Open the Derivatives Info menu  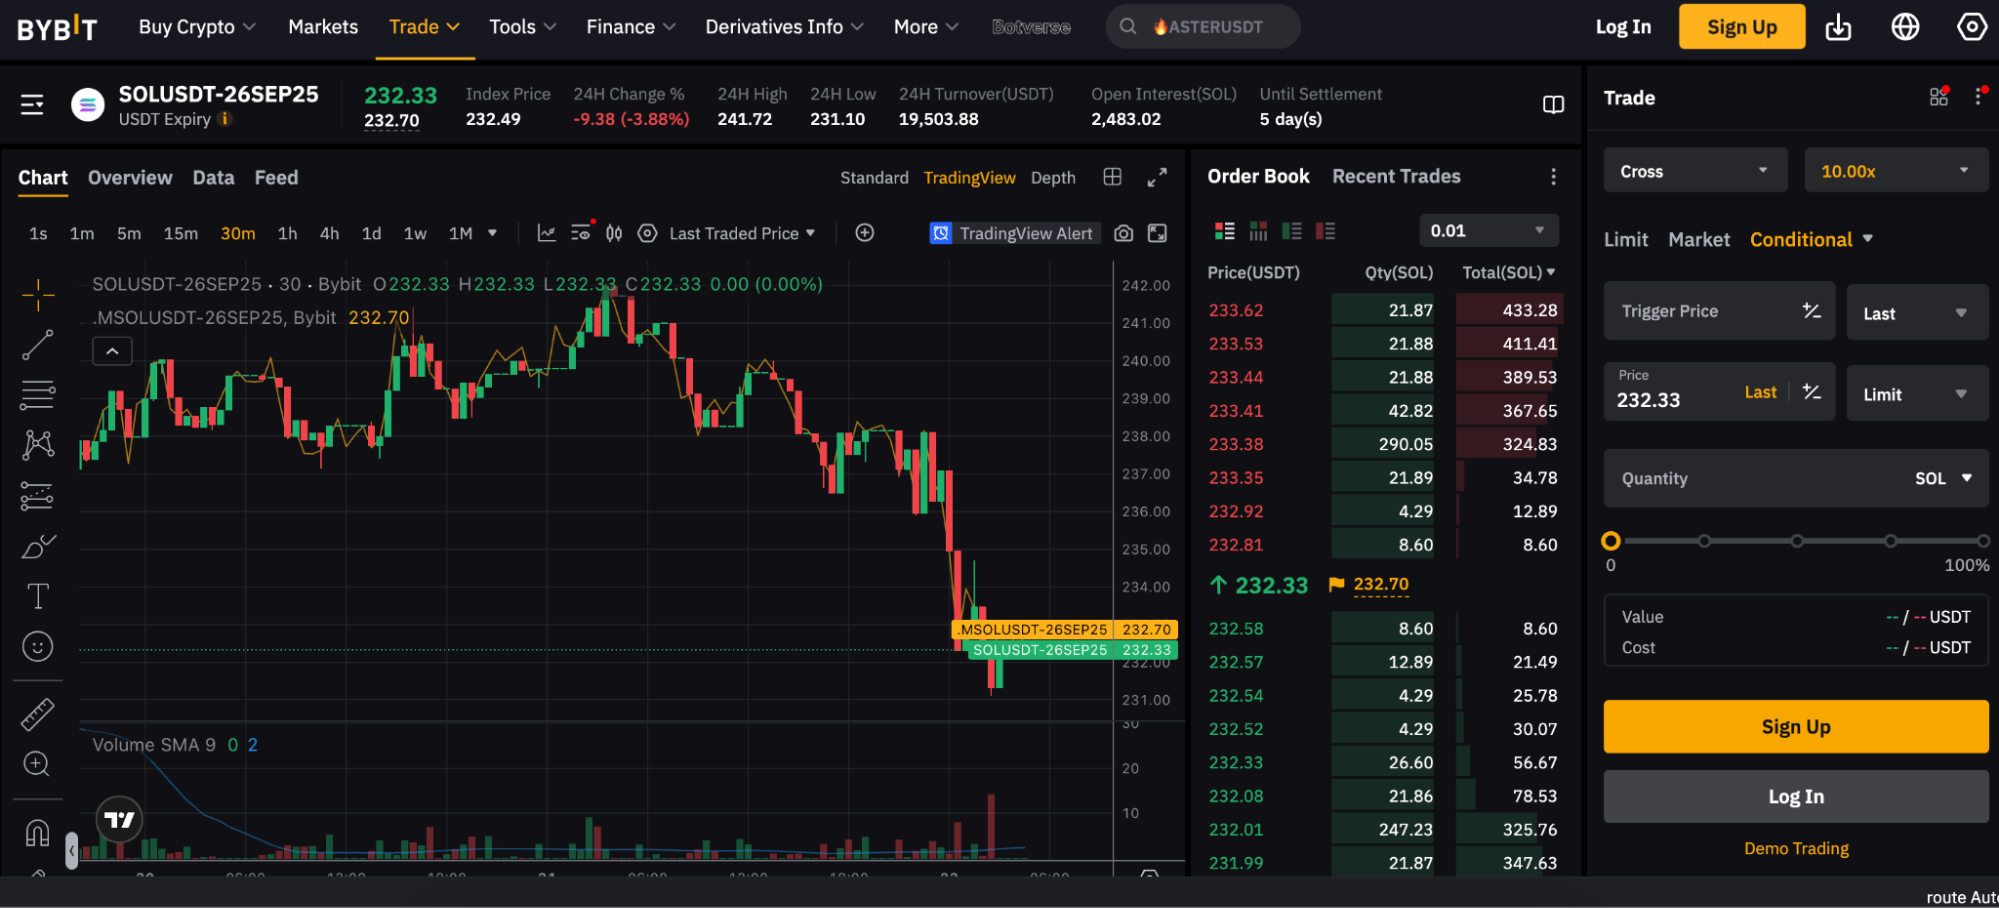pos(783,27)
